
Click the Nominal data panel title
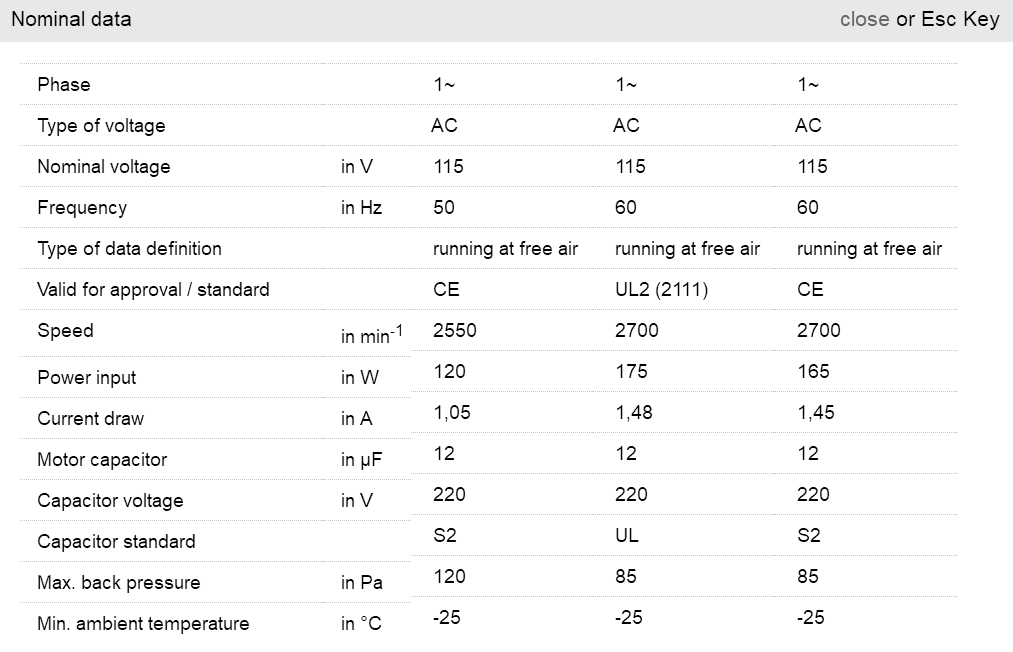tap(71, 19)
